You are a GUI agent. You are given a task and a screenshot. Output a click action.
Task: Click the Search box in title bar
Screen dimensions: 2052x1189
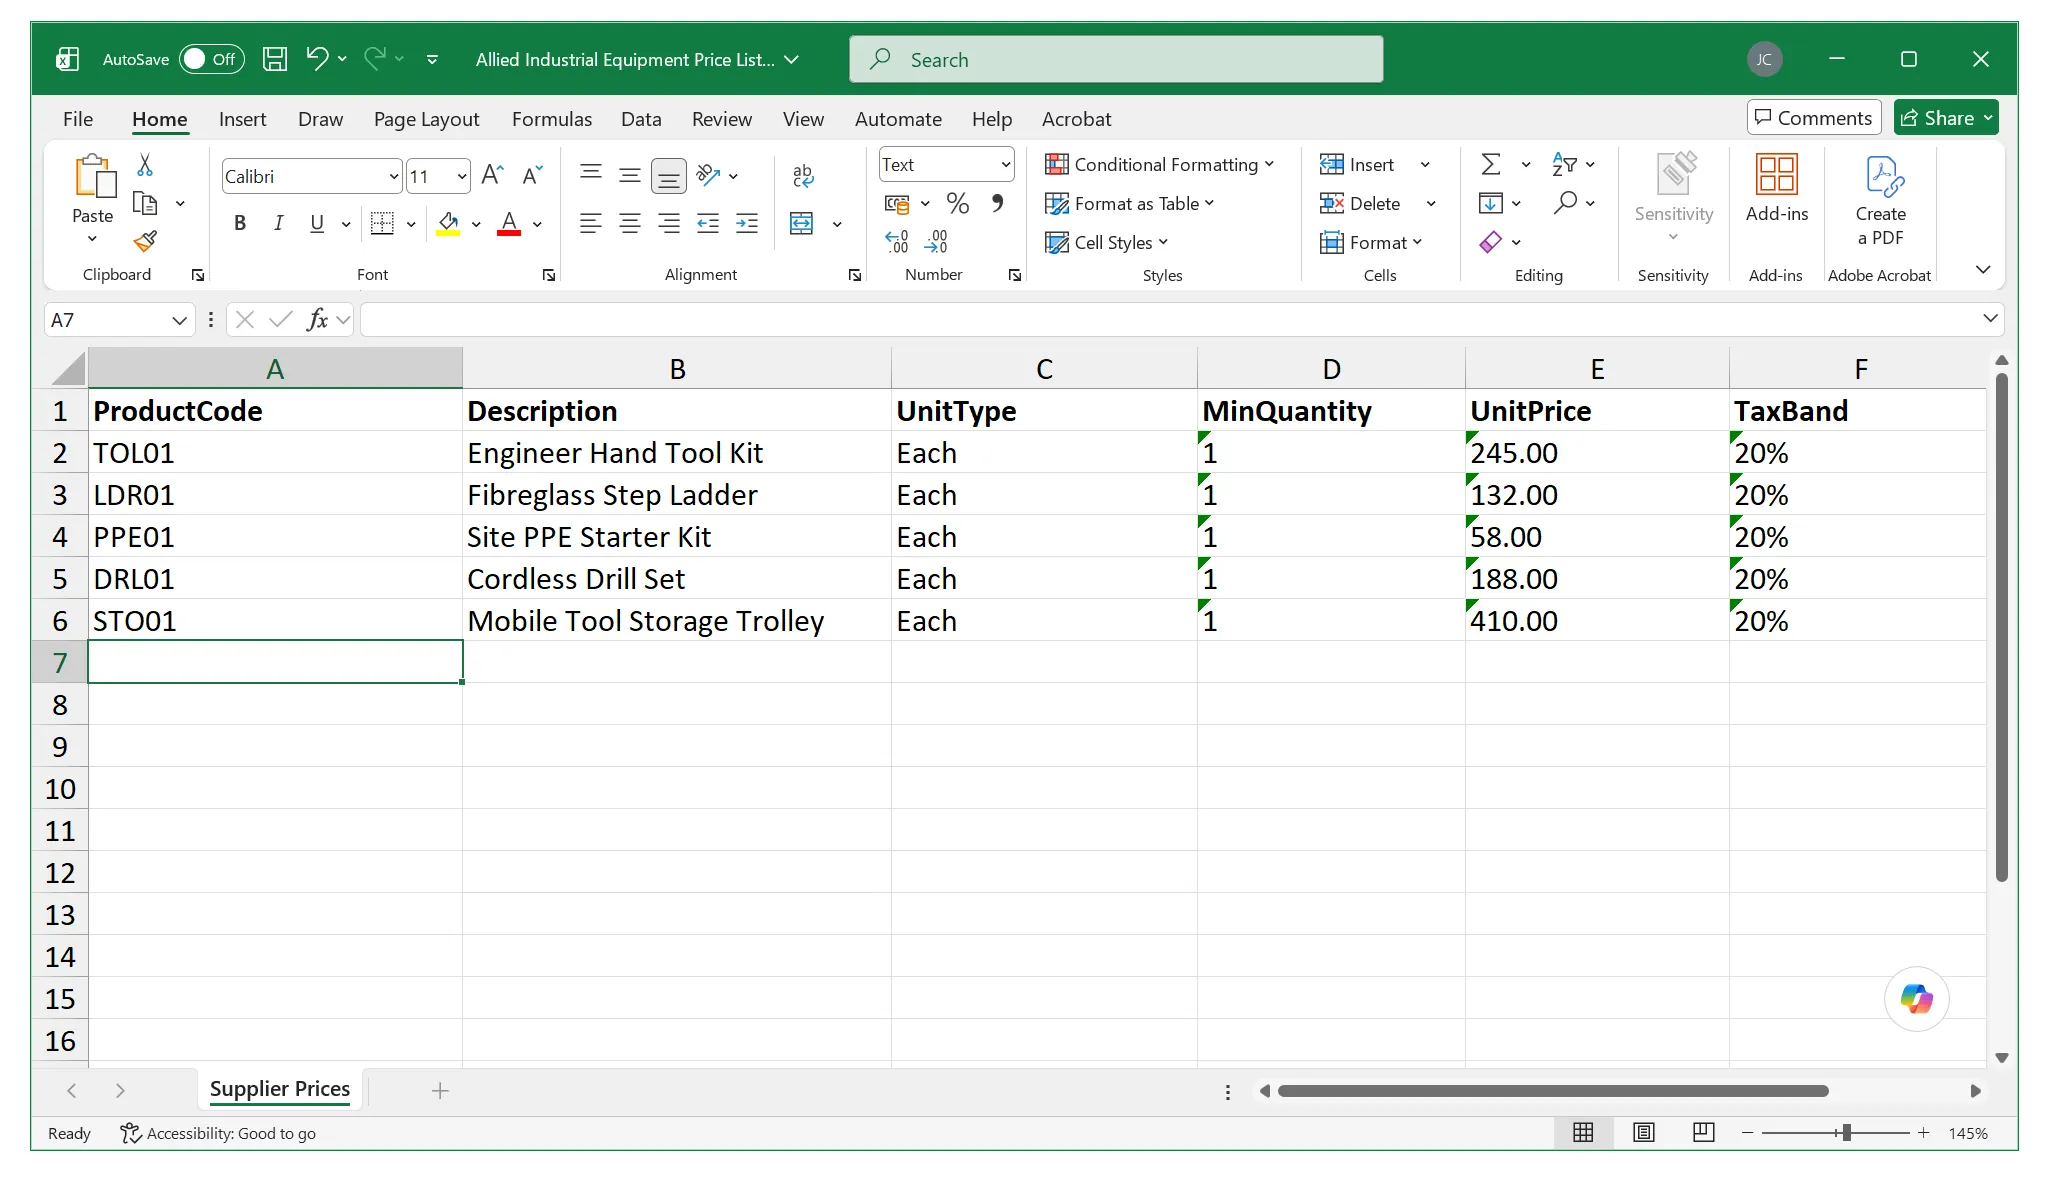(1116, 59)
